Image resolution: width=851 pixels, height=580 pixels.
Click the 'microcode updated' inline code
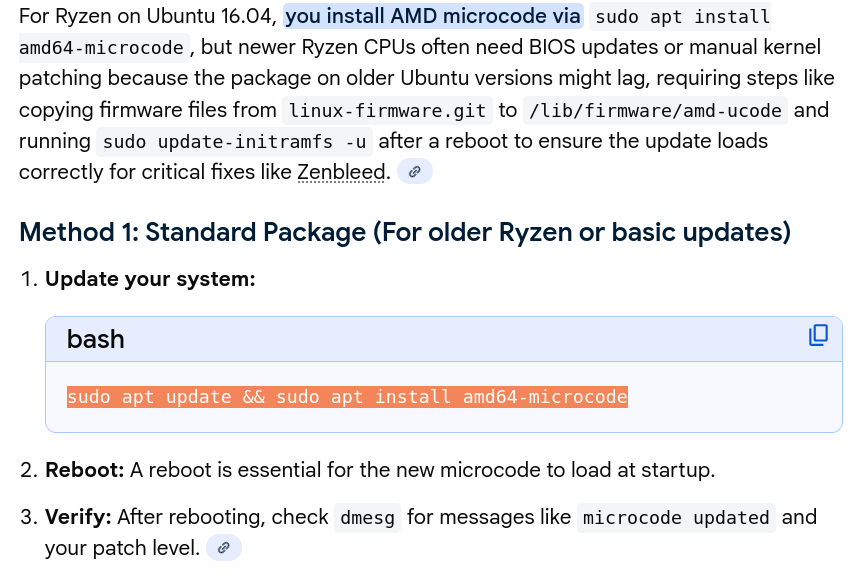click(676, 518)
